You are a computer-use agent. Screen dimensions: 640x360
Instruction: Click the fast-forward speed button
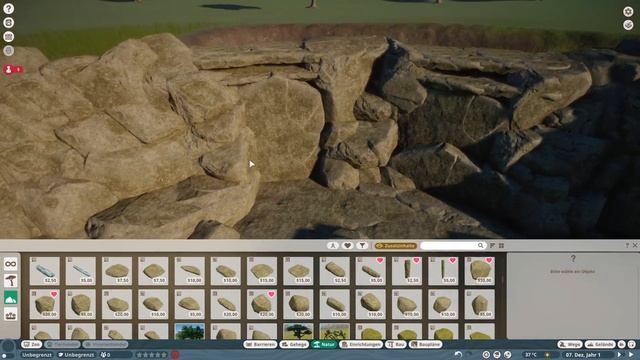631,355
